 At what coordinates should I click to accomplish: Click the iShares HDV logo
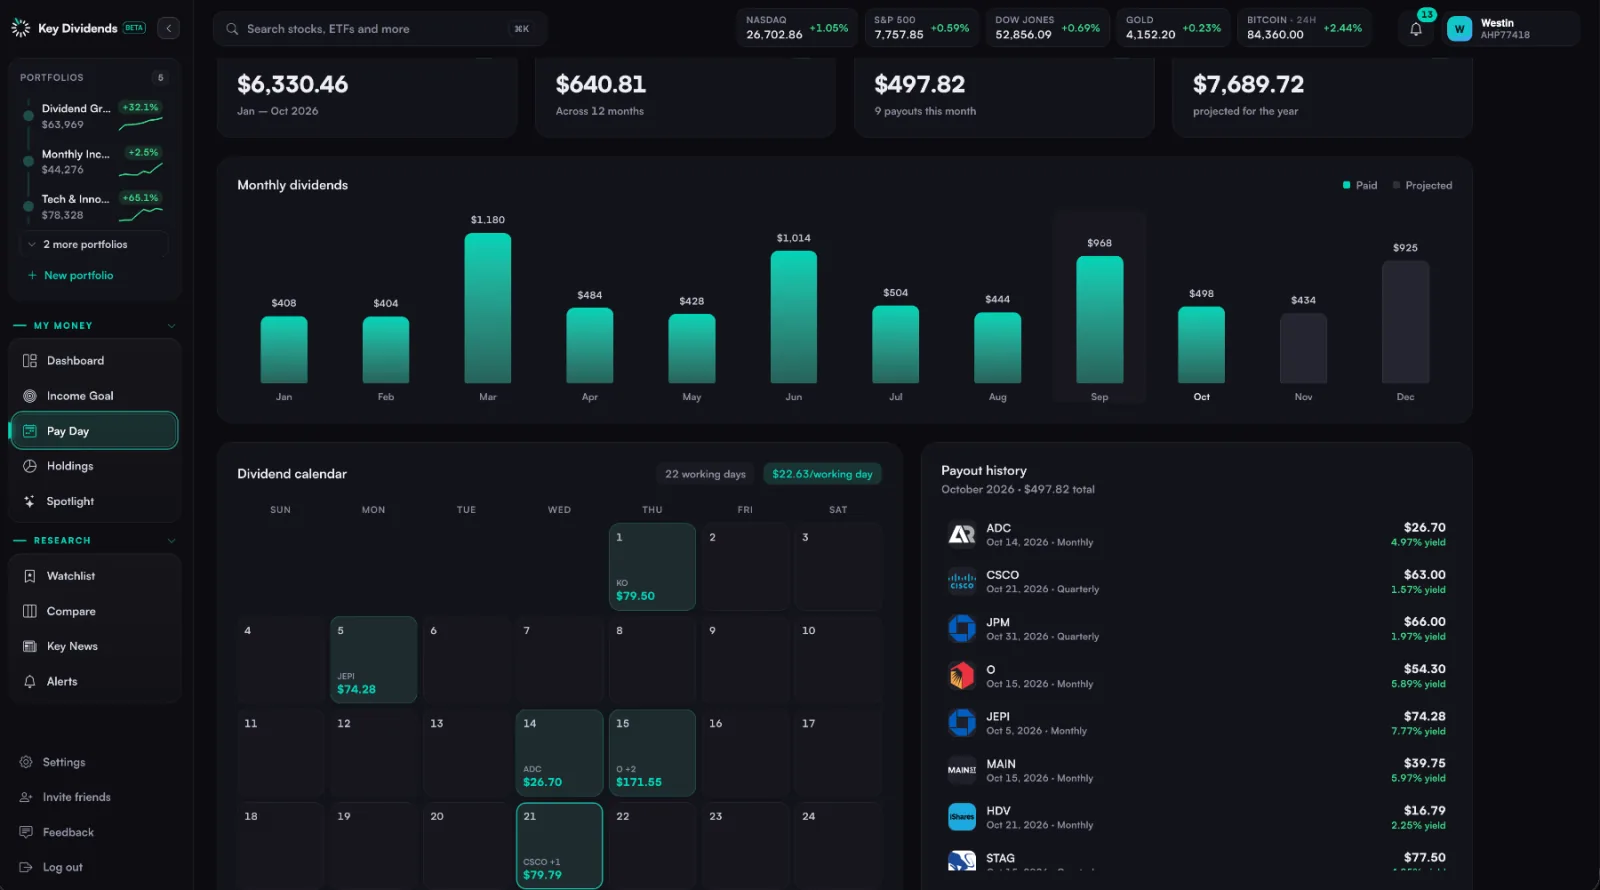962,817
